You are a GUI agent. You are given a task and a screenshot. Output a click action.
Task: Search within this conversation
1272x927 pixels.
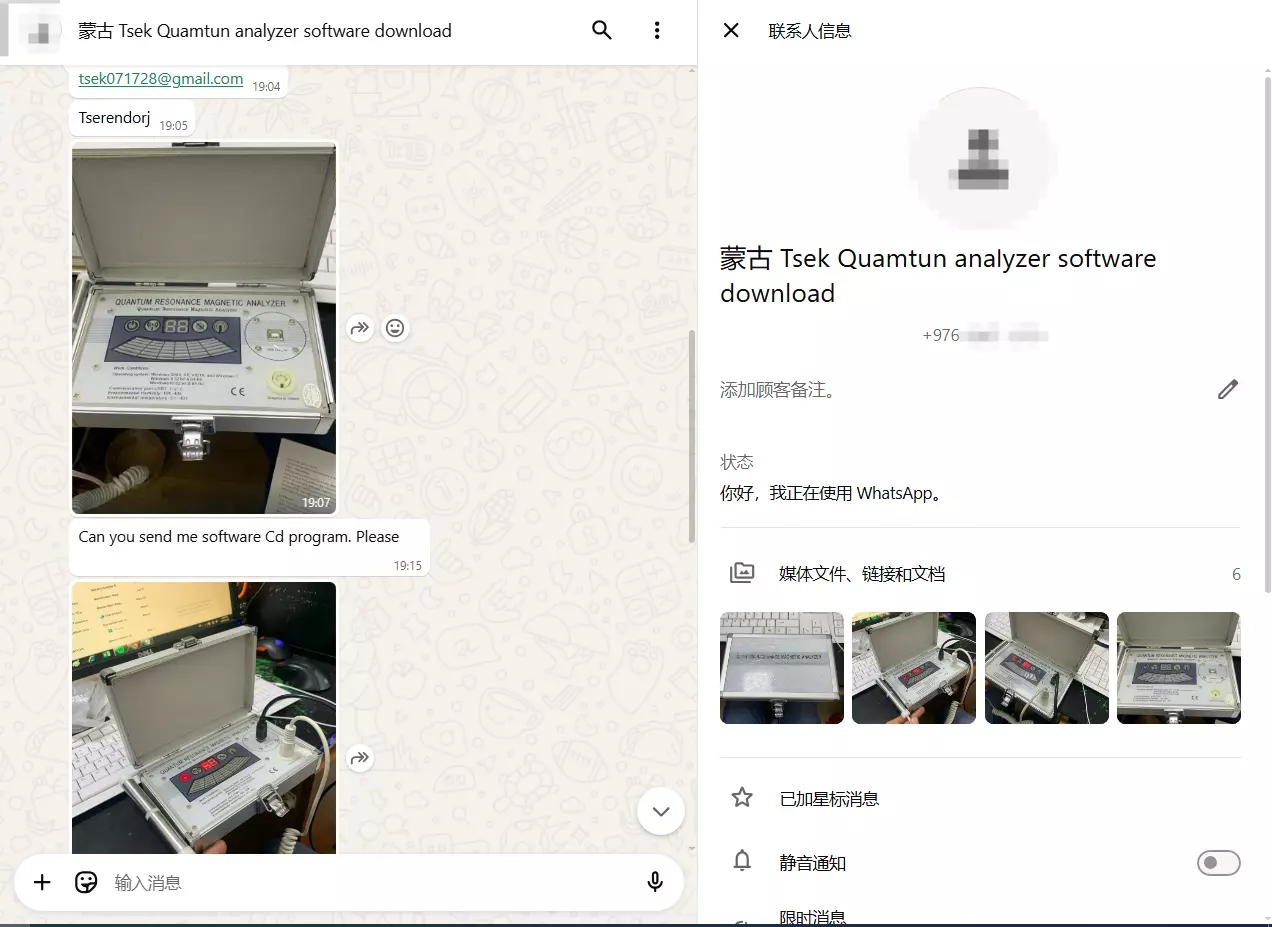tap(601, 30)
